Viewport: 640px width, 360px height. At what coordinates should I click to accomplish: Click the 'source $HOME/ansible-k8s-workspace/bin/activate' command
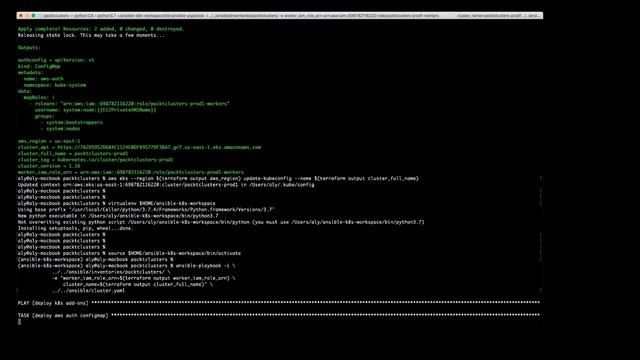174,253
